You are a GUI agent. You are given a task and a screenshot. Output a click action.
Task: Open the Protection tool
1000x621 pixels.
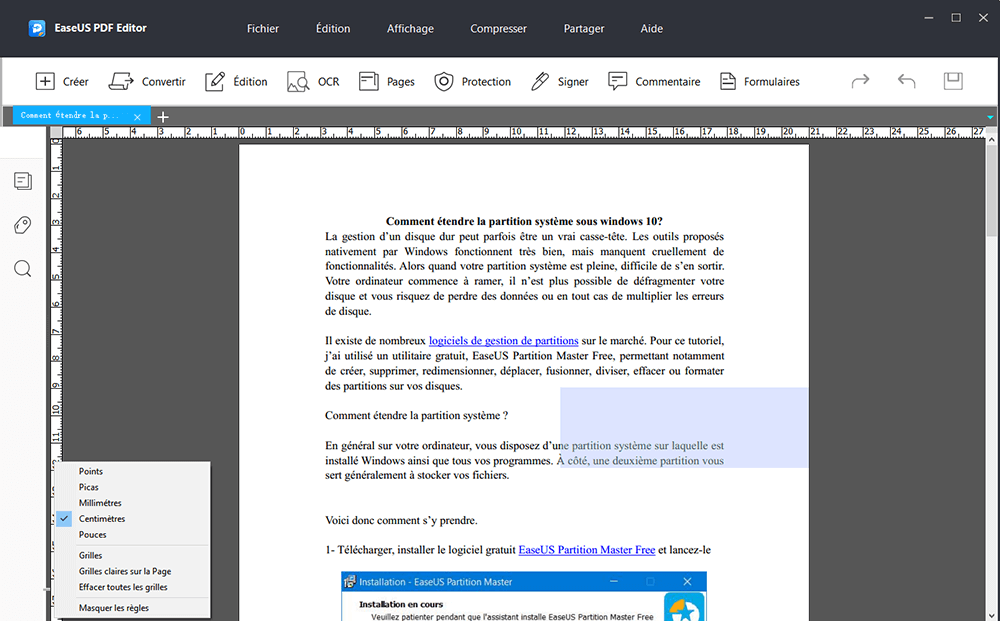473,82
